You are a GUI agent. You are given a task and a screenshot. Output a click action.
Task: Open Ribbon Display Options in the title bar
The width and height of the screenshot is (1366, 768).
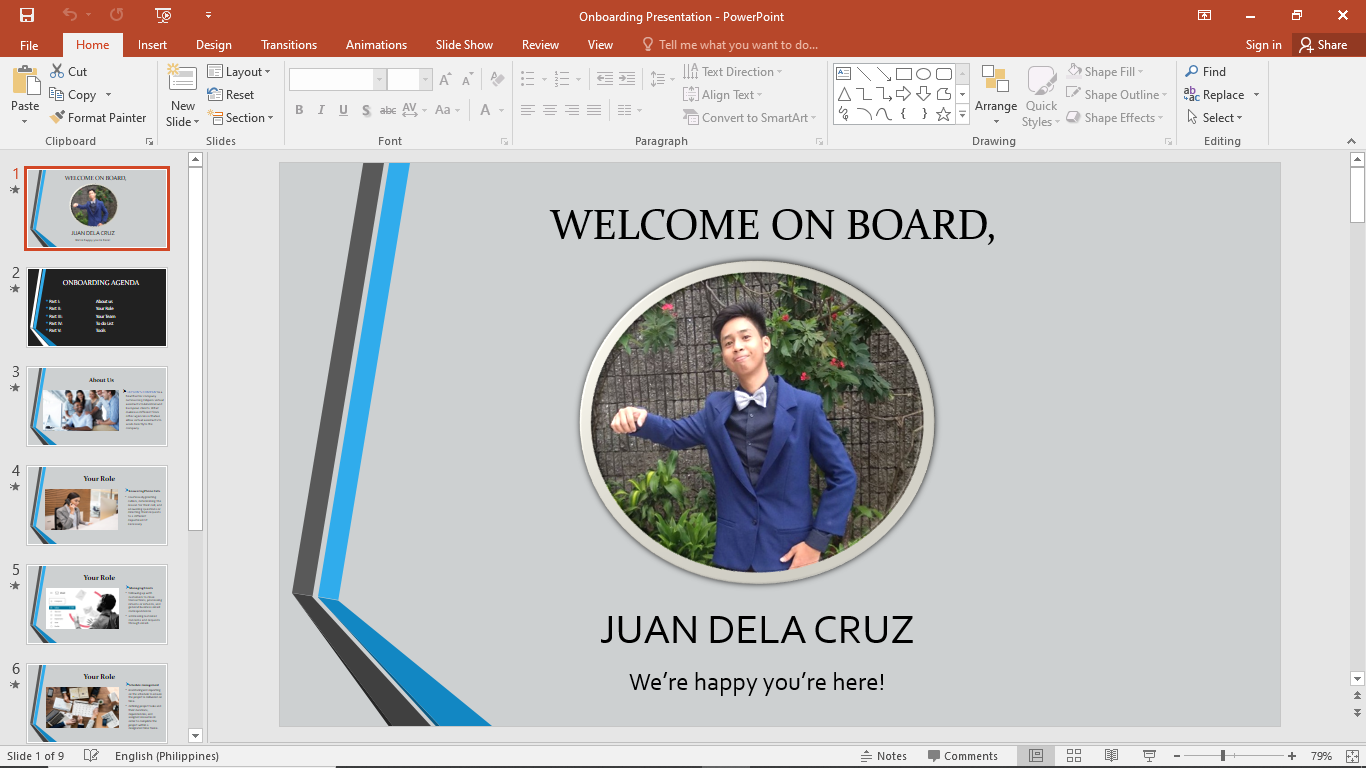pyautogui.click(x=1205, y=15)
